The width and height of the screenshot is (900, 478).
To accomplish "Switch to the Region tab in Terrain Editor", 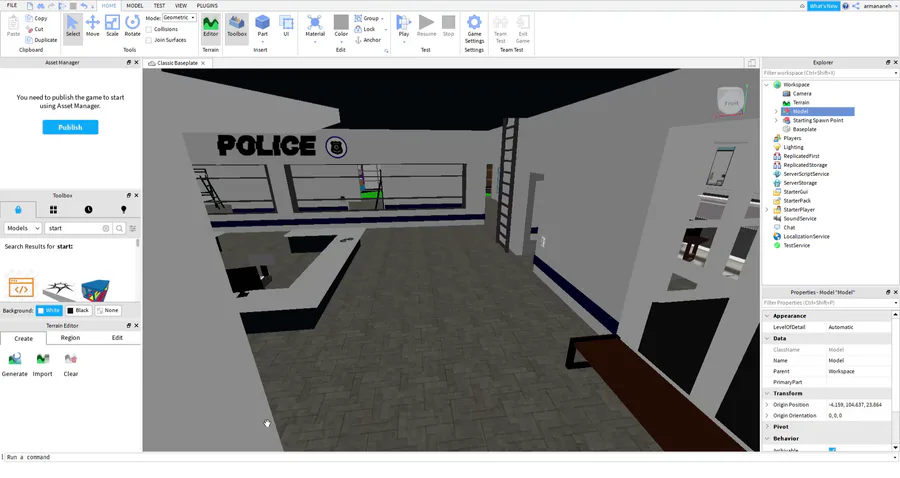I will pos(71,338).
